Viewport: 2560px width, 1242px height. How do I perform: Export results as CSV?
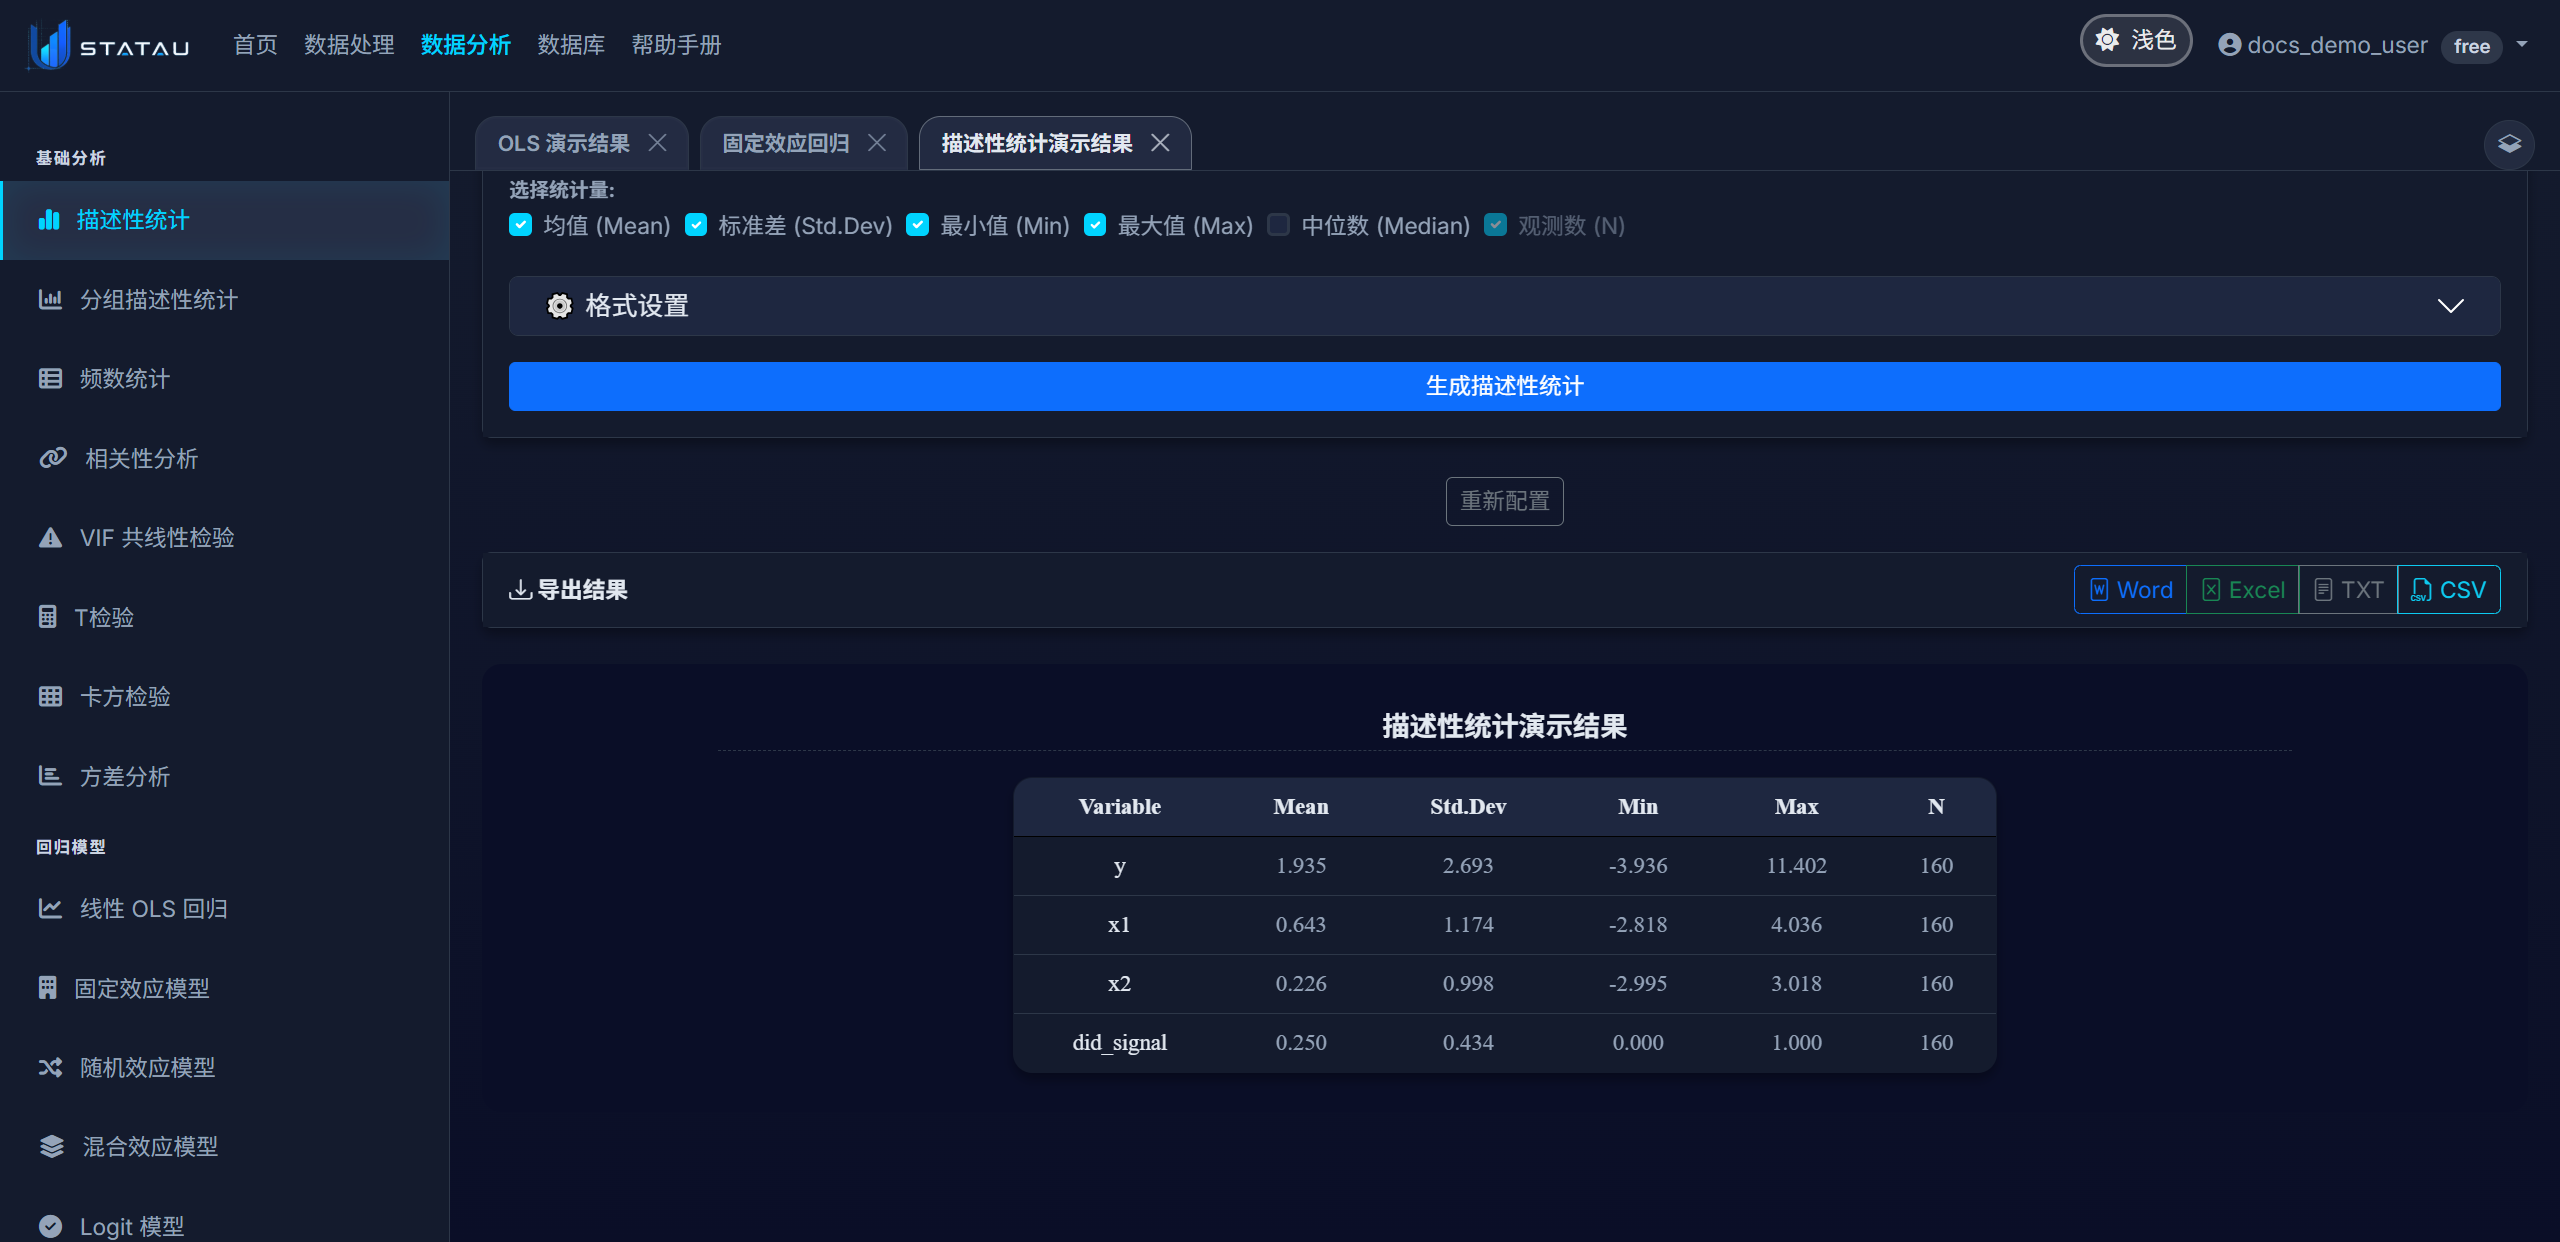(x=2448, y=590)
